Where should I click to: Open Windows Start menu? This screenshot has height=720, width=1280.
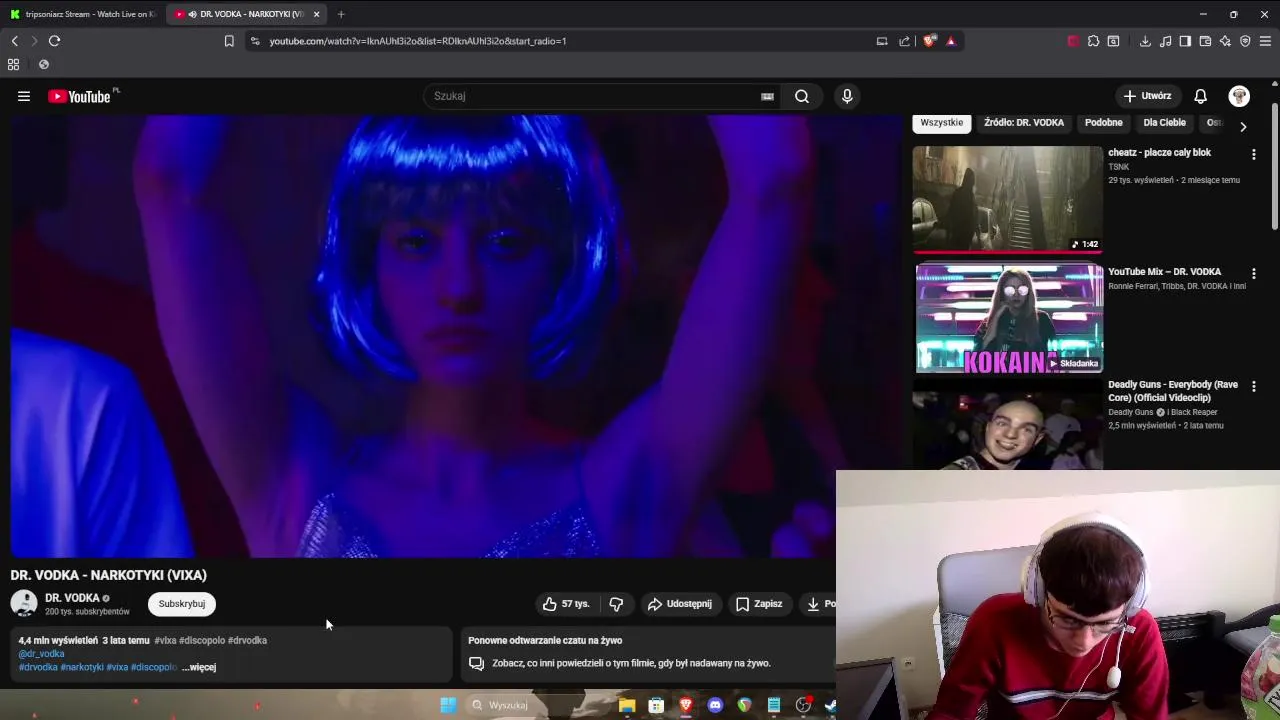tap(448, 705)
